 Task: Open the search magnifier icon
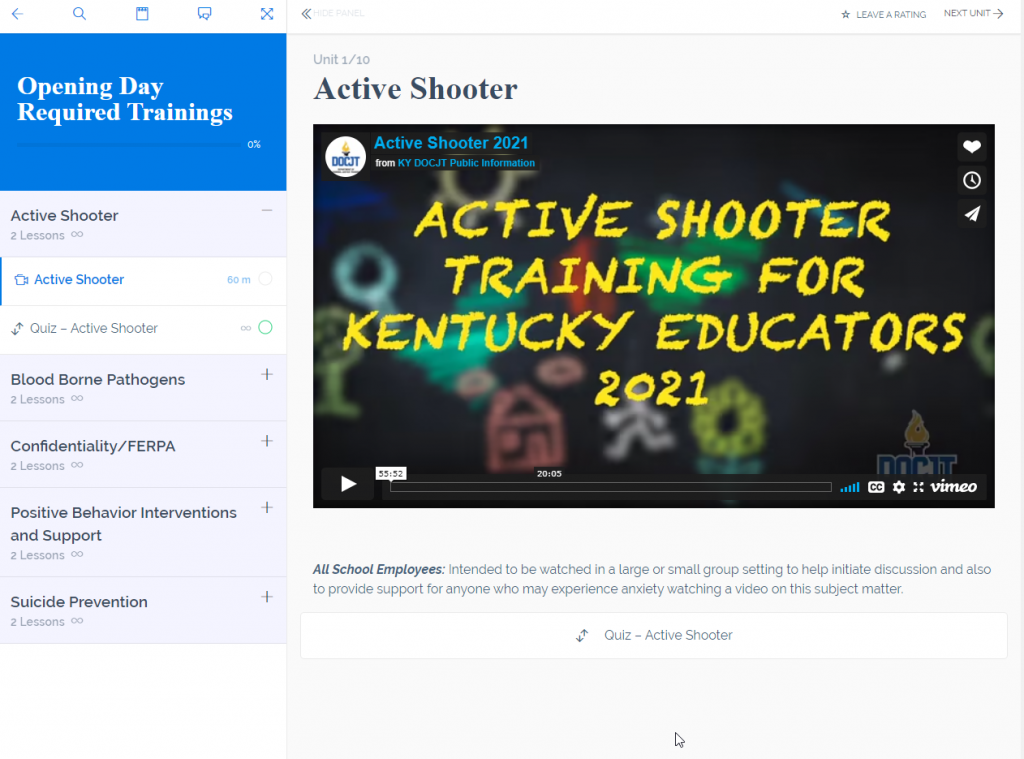point(79,14)
